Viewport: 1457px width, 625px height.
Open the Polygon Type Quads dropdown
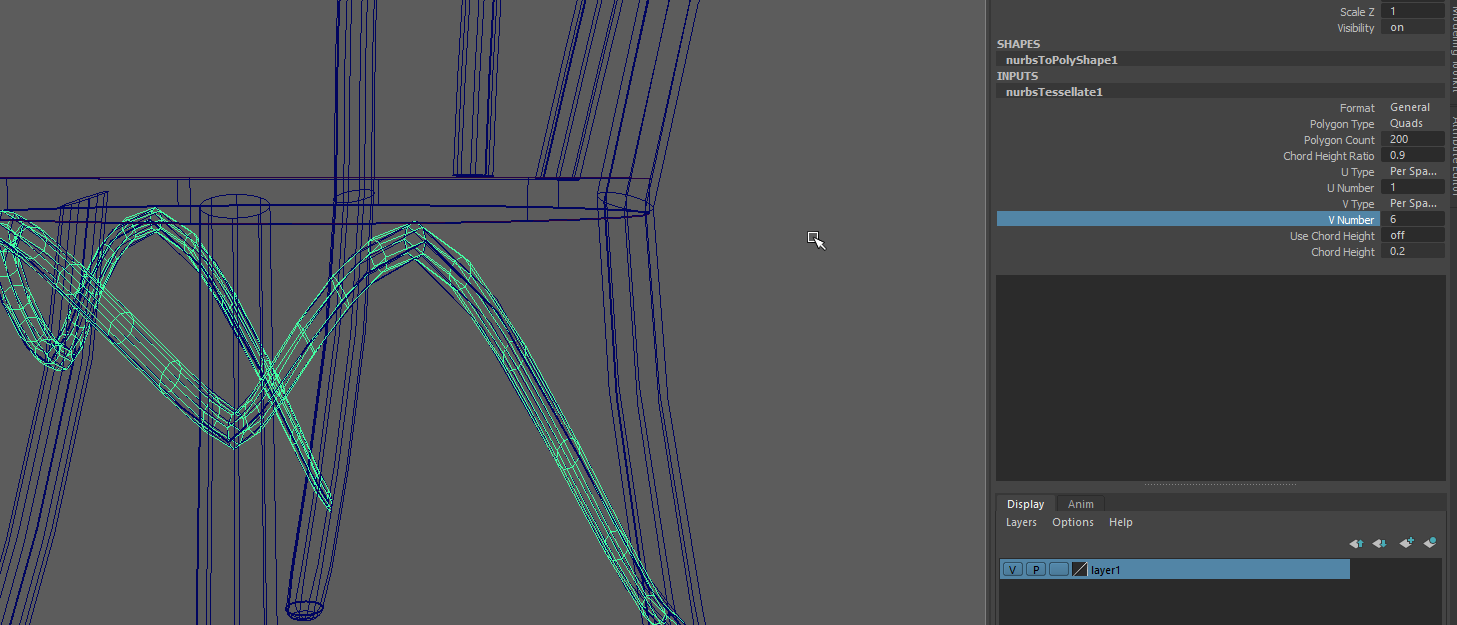point(1411,123)
